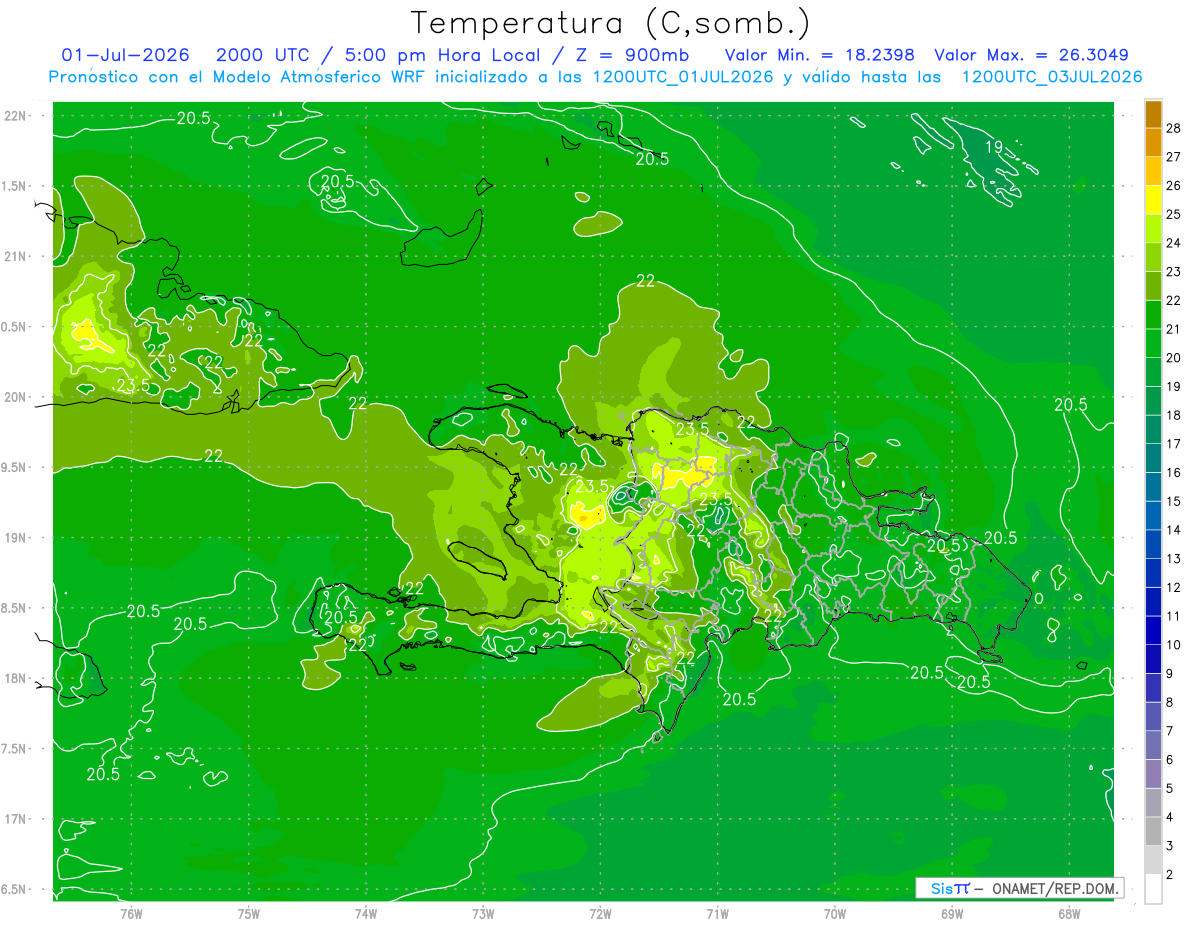Click the "72W" longitude axis label
This screenshot has height=927, width=1200.
pos(600,913)
